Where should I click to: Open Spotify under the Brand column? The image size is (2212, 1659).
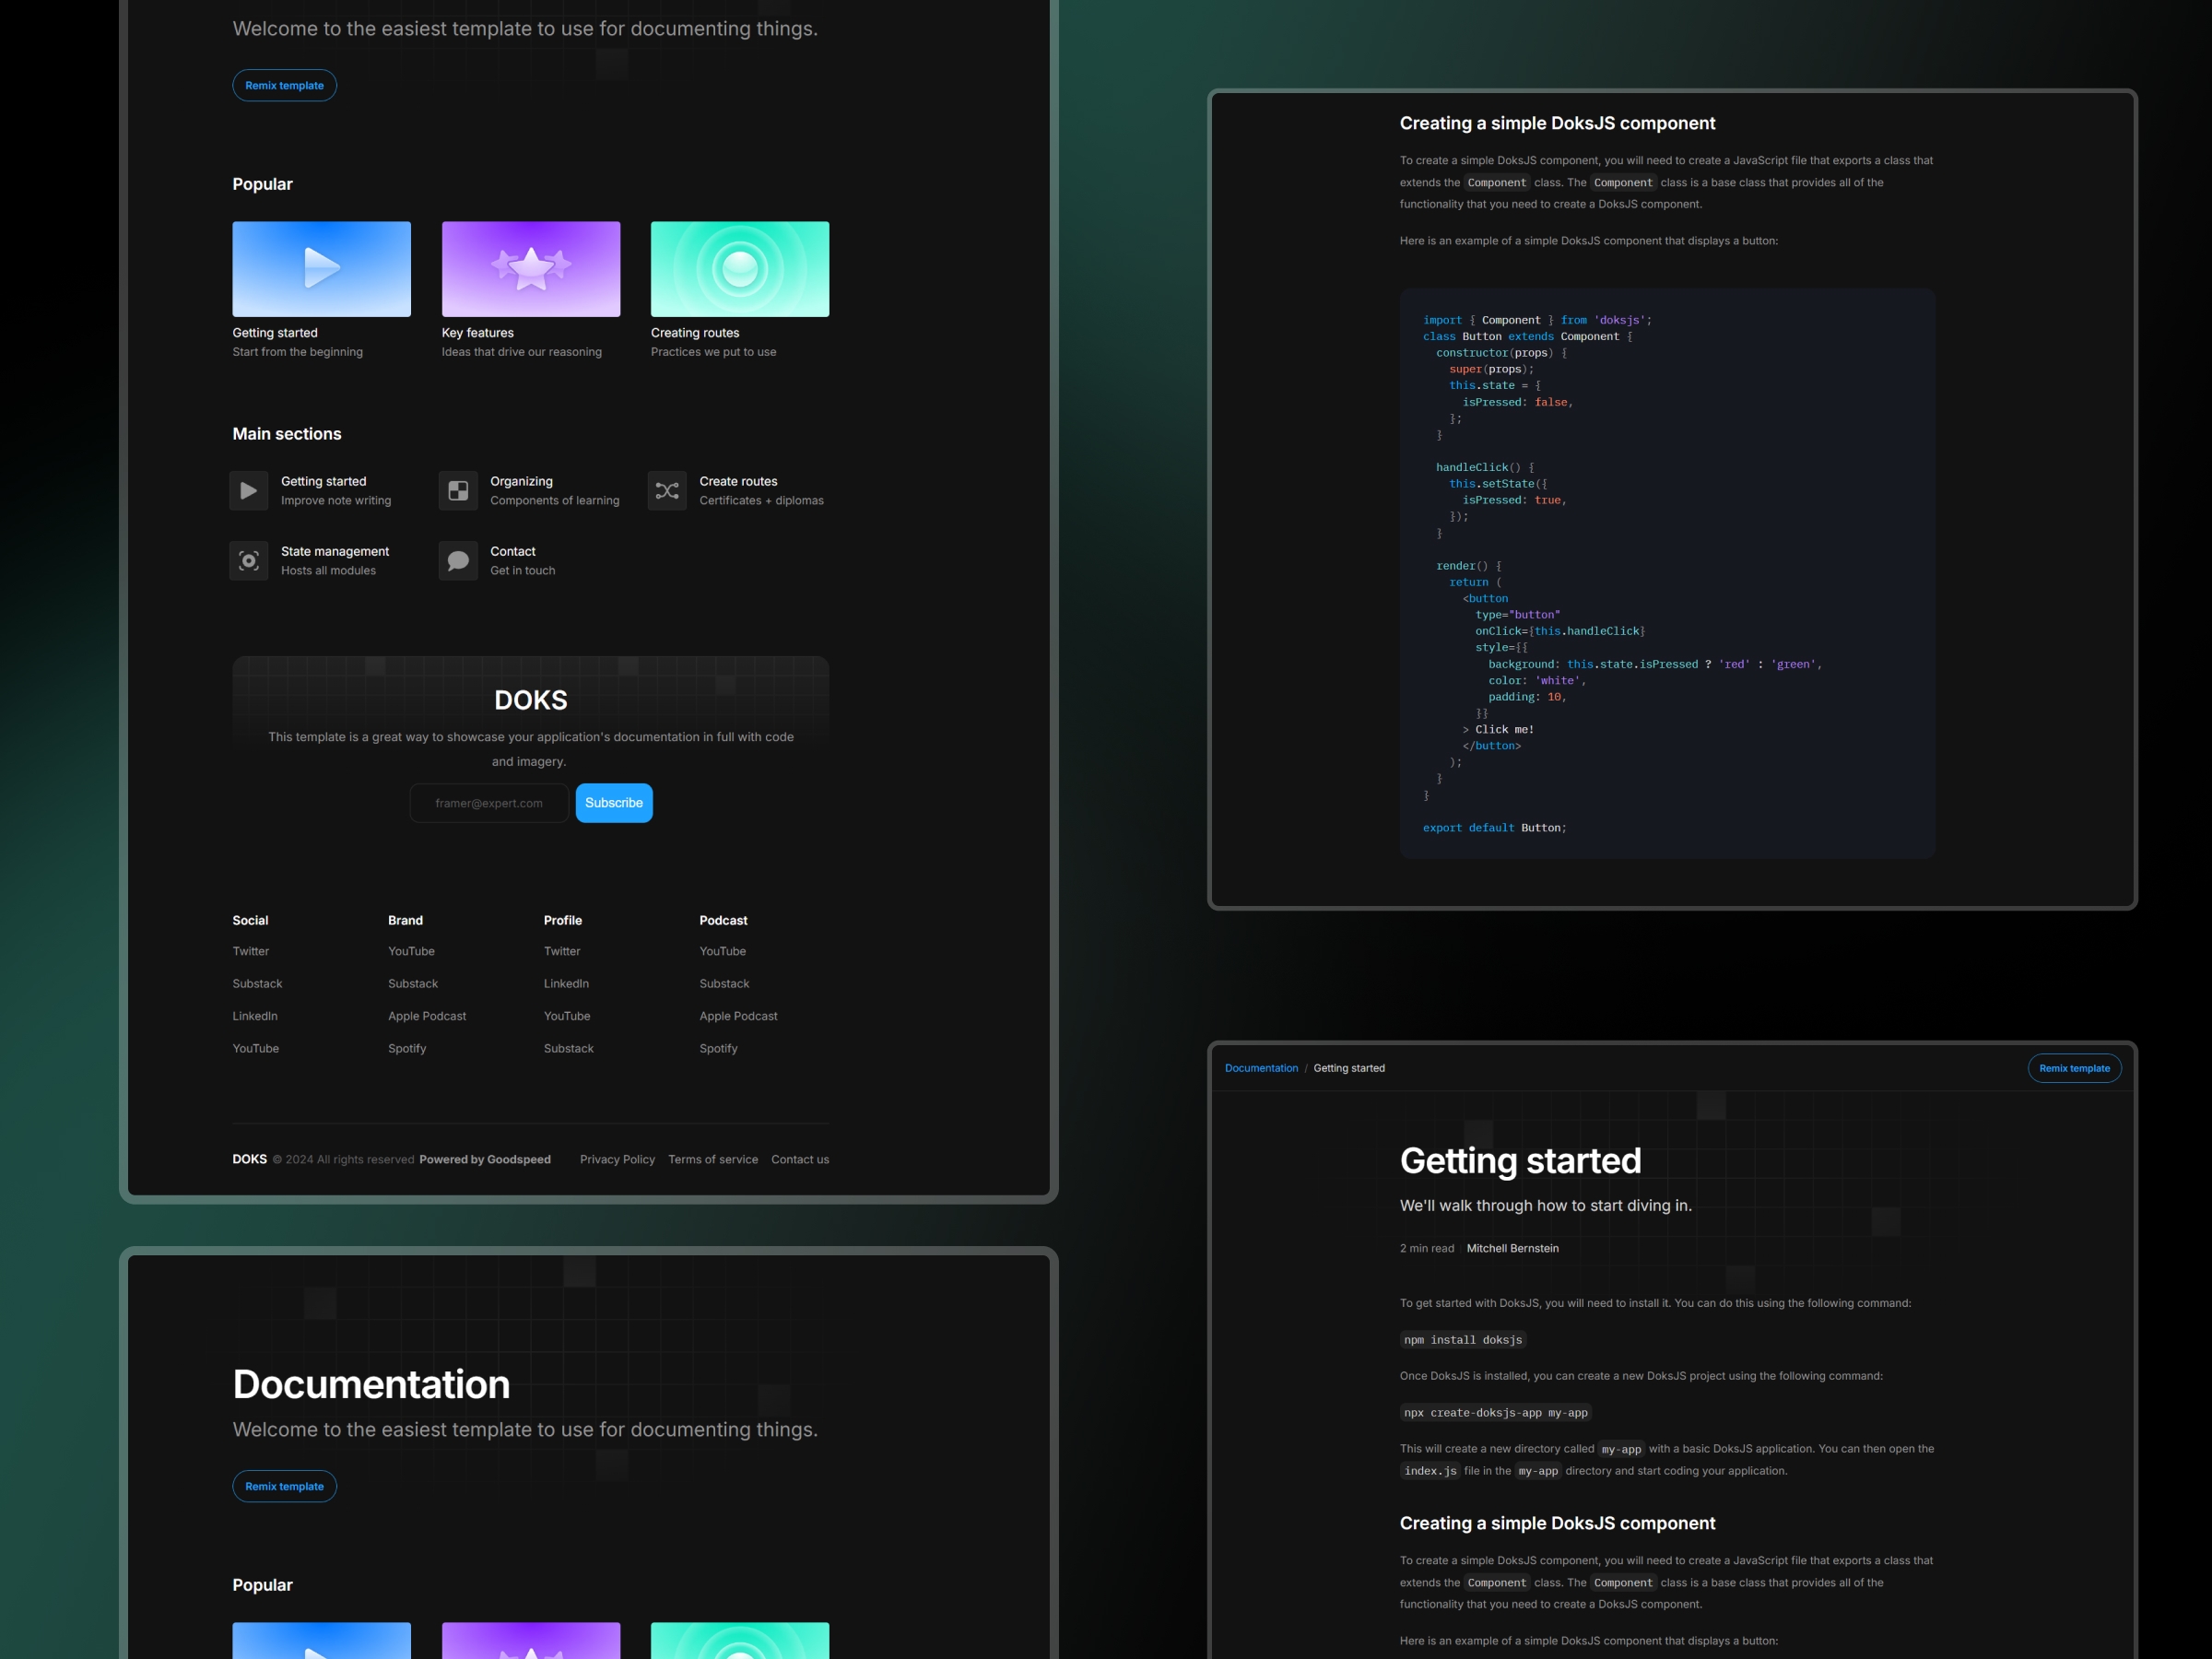point(407,1048)
